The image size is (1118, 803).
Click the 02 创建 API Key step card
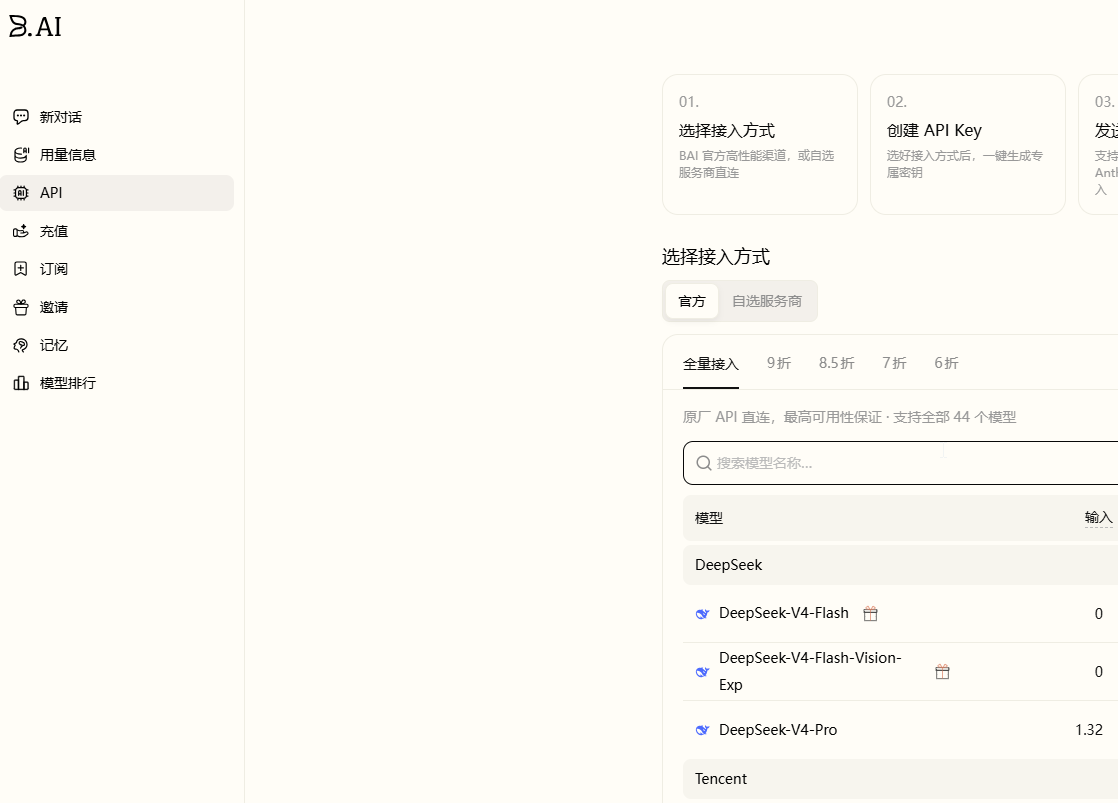click(968, 144)
